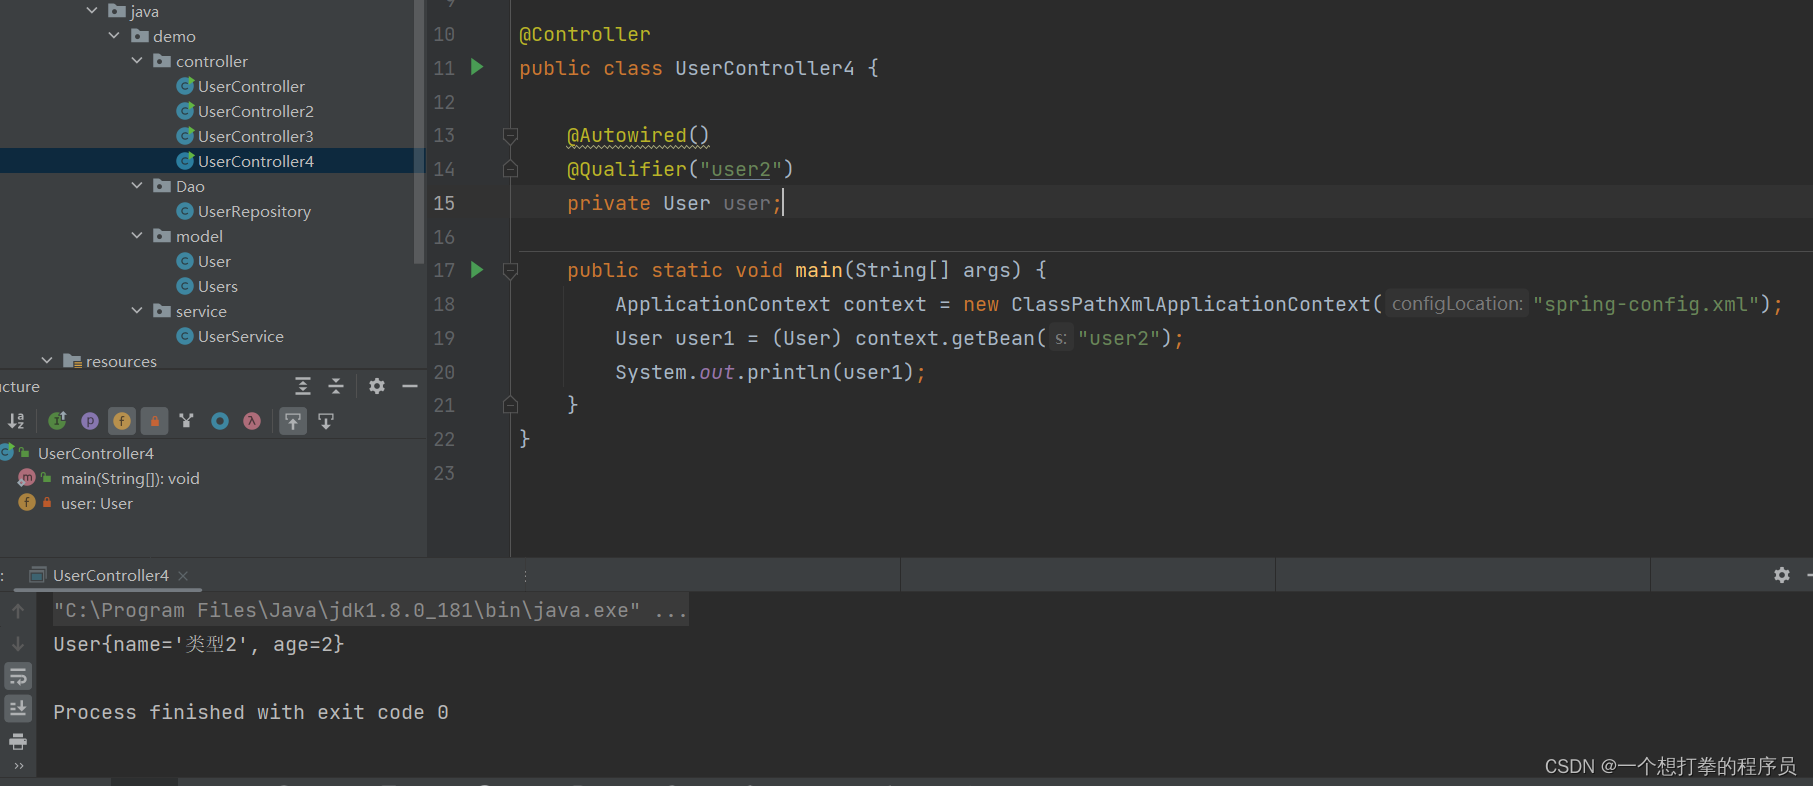Screen dimensions: 1813x786
Task: Print the console output
Action: click(x=18, y=741)
